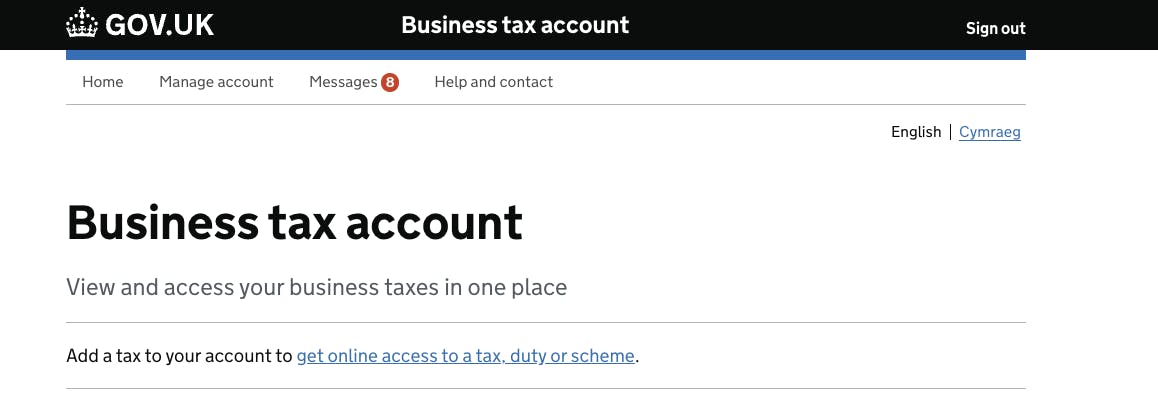1158x402 pixels.
Task: Click the blue banner bar under header
Action: point(546,55)
